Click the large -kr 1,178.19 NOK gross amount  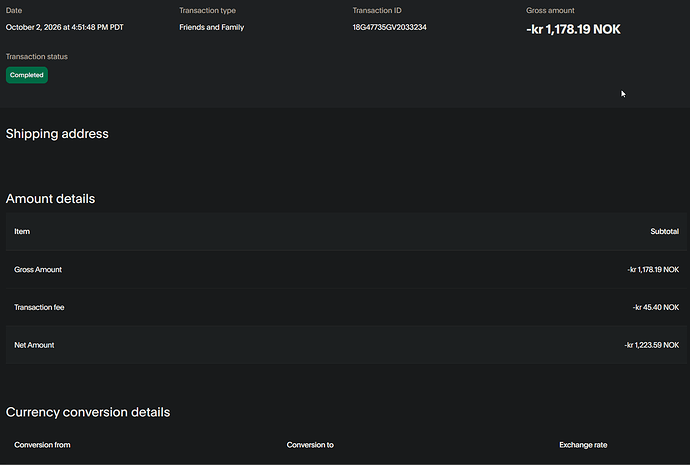pos(573,29)
